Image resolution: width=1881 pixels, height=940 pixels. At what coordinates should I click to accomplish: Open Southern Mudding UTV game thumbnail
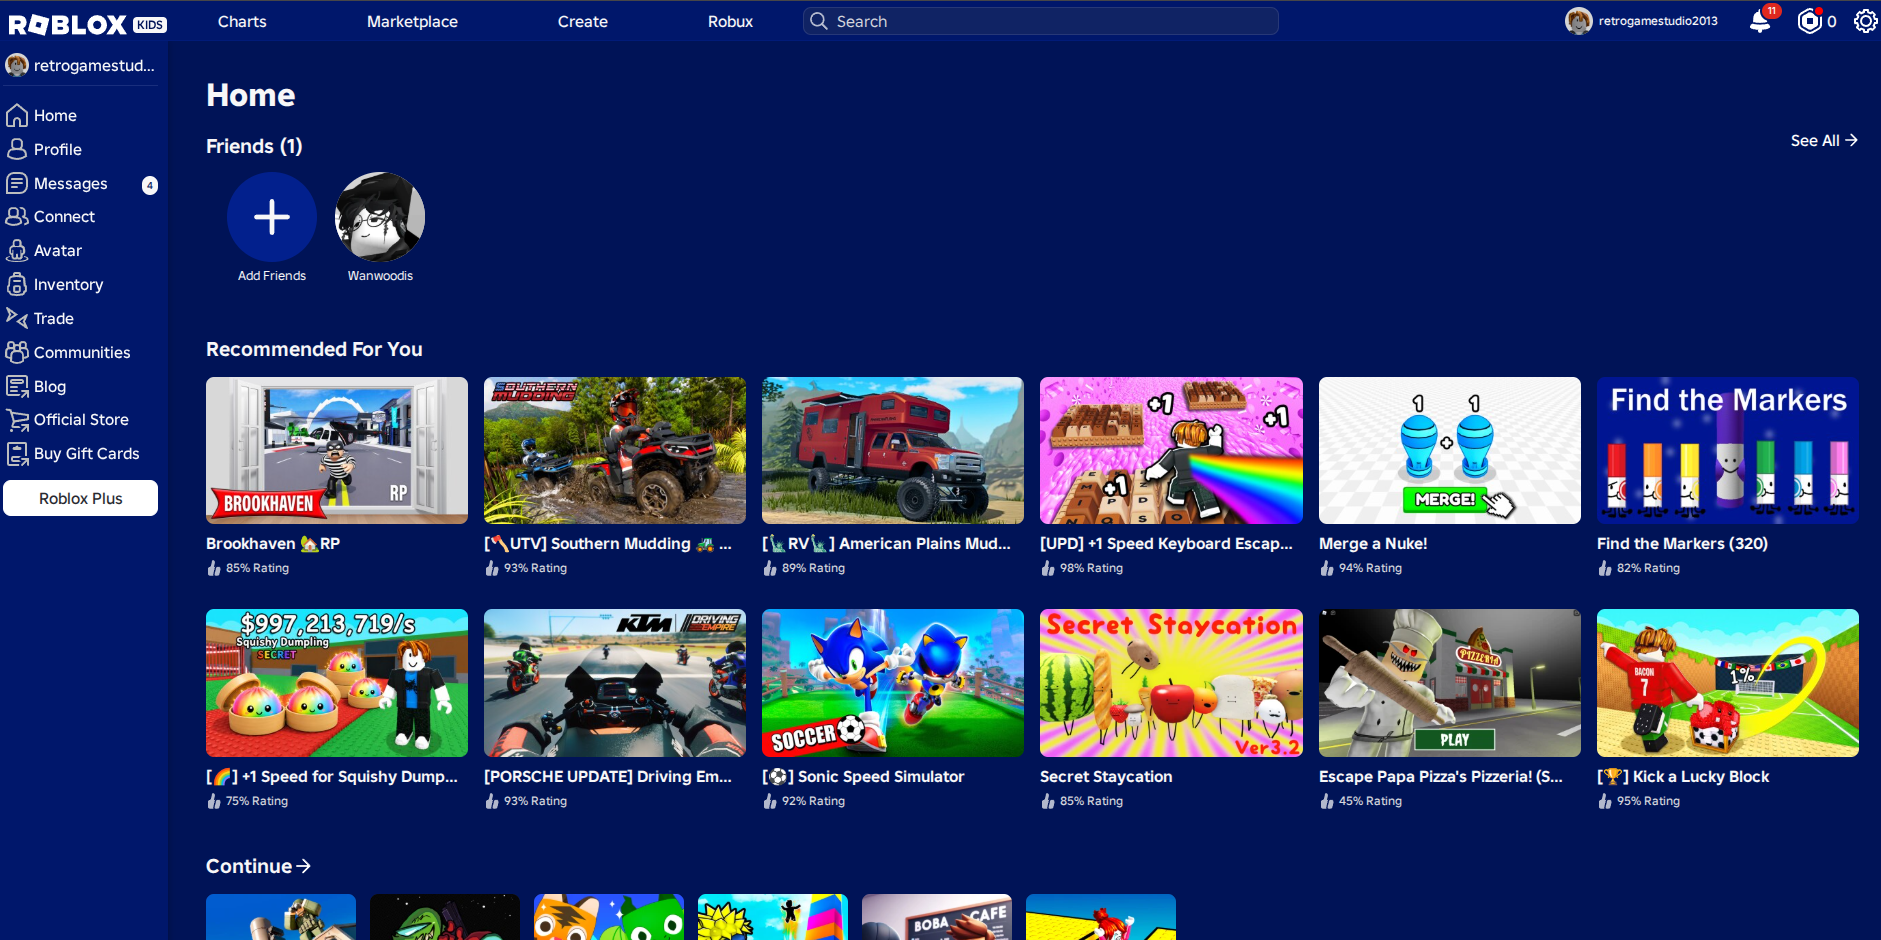coord(615,450)
